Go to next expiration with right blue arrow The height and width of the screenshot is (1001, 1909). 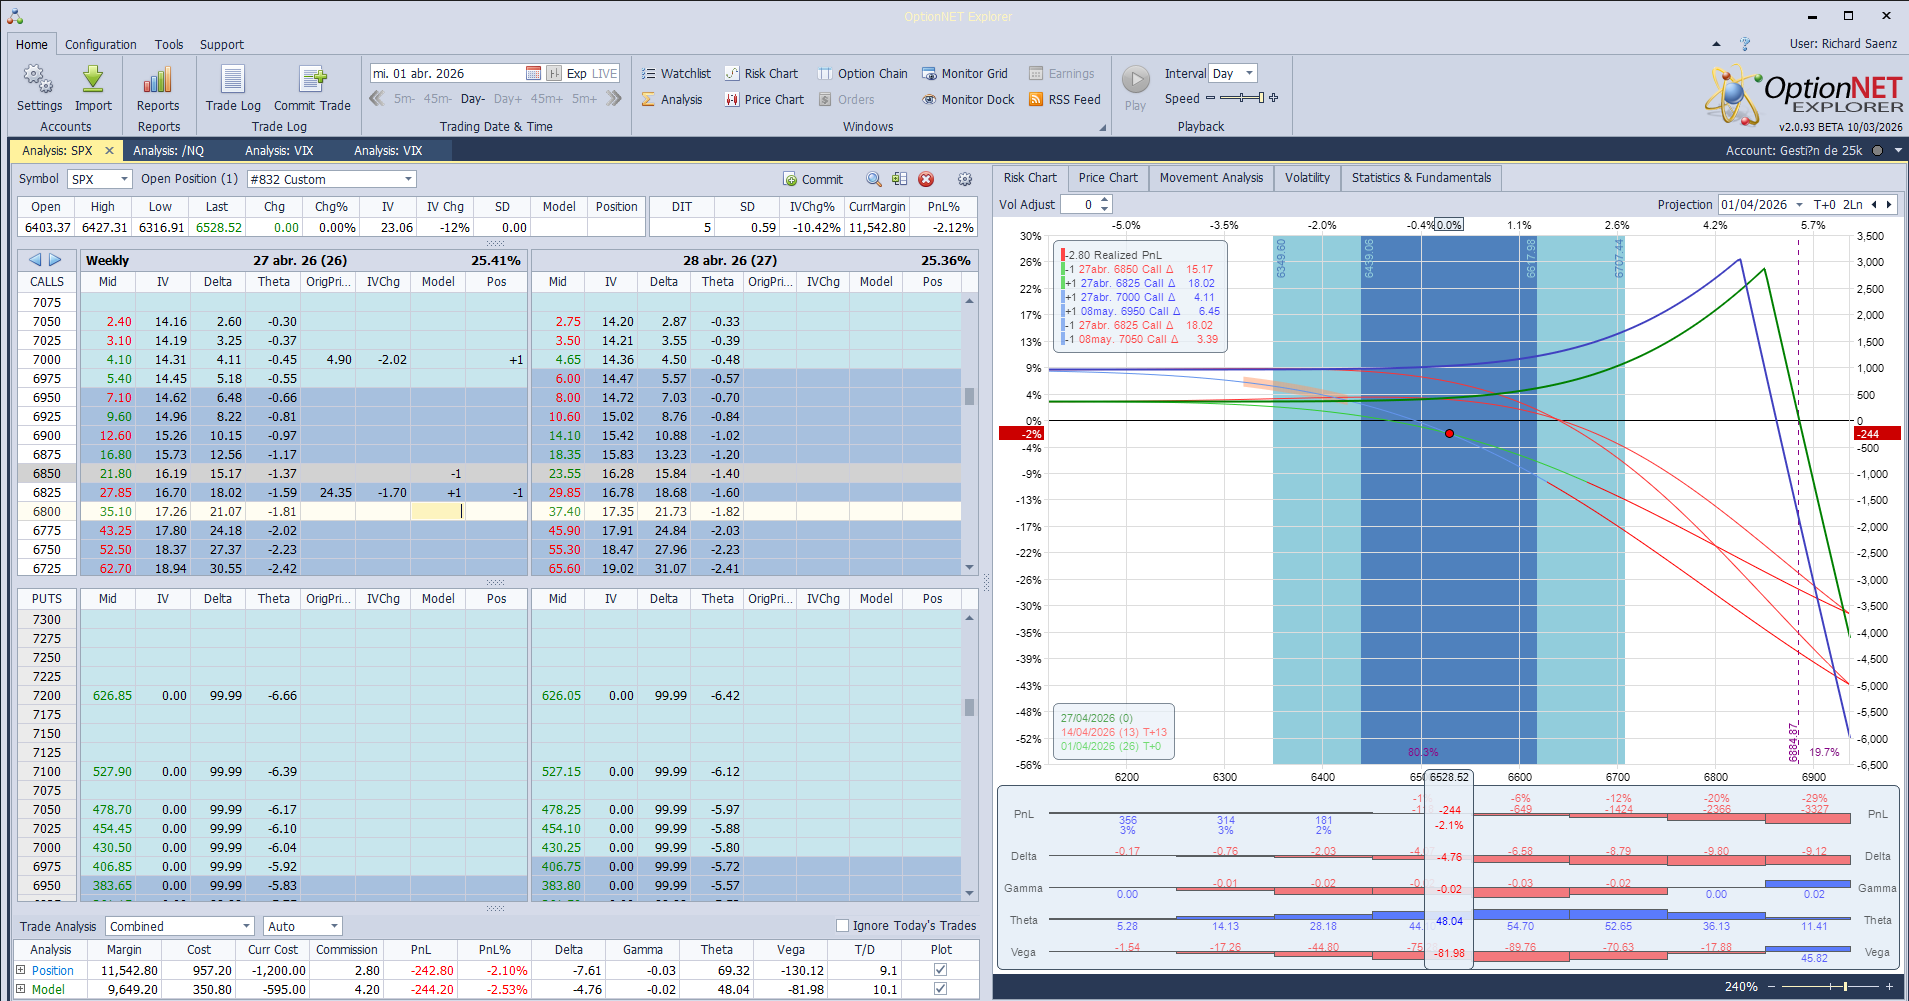coord(55,260)
